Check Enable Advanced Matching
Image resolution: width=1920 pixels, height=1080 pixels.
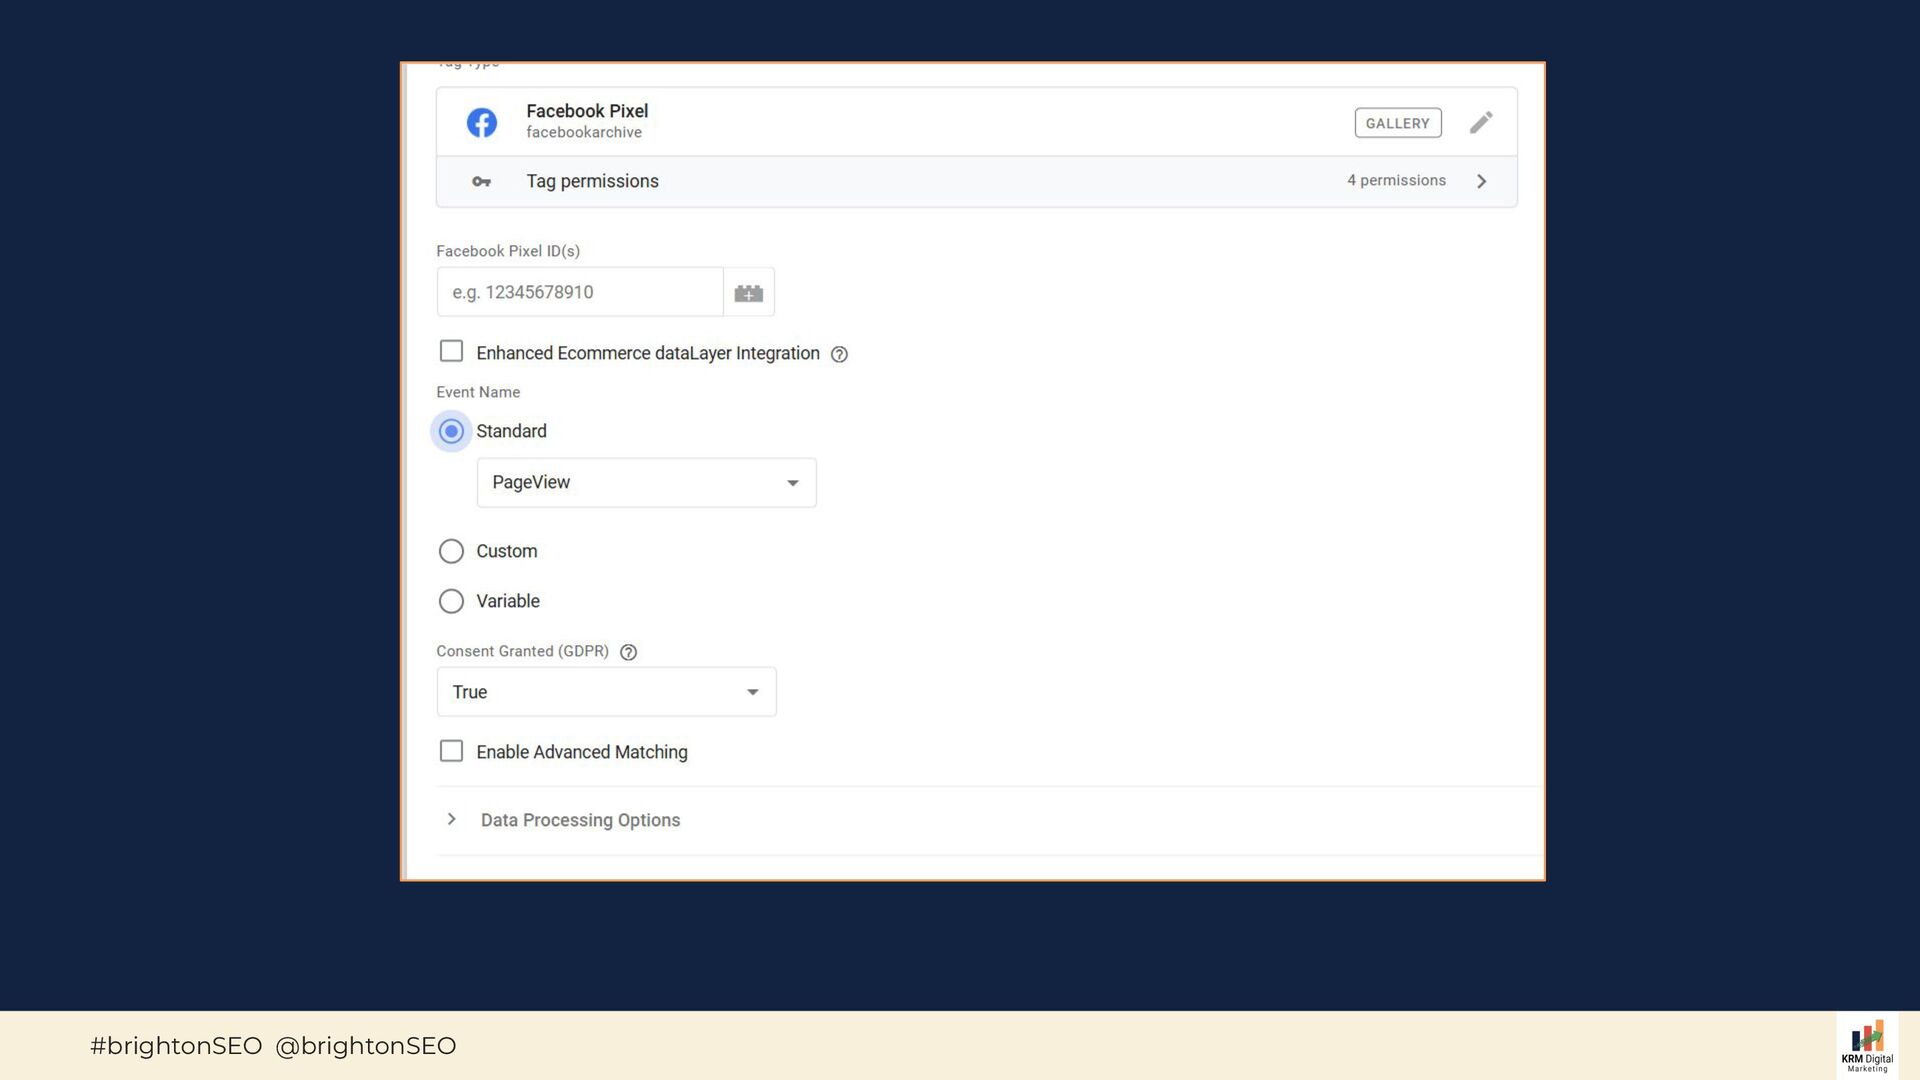click(x=451, y=751)
